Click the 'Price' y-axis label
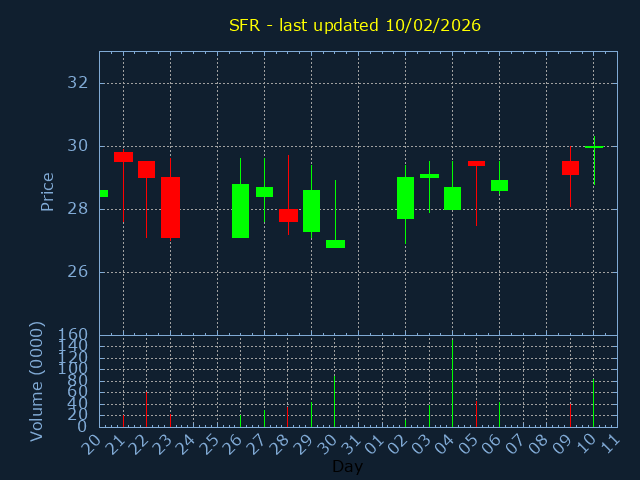The image size is (640, 480). click(x=47, y=191)
